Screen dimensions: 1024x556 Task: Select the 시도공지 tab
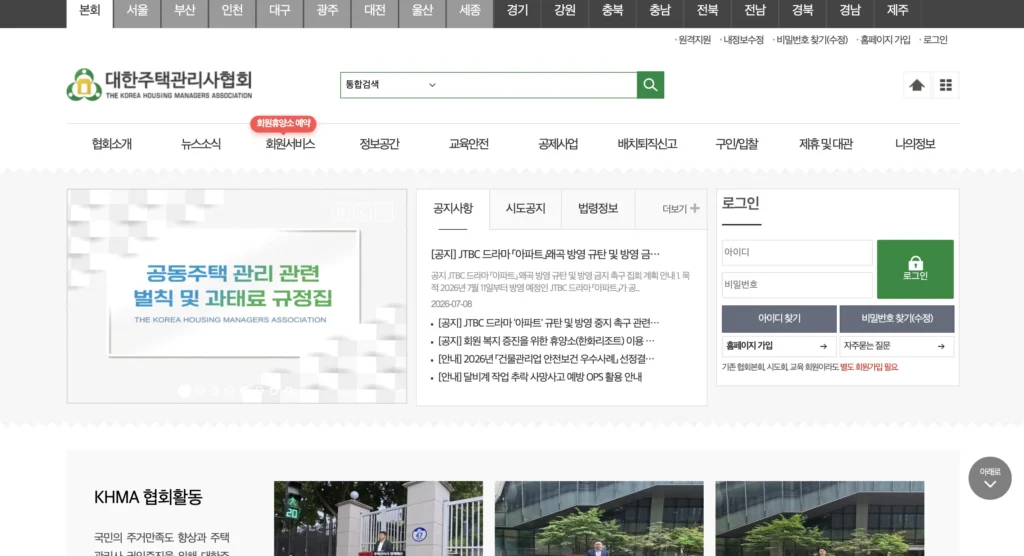(x=526, y=209)
